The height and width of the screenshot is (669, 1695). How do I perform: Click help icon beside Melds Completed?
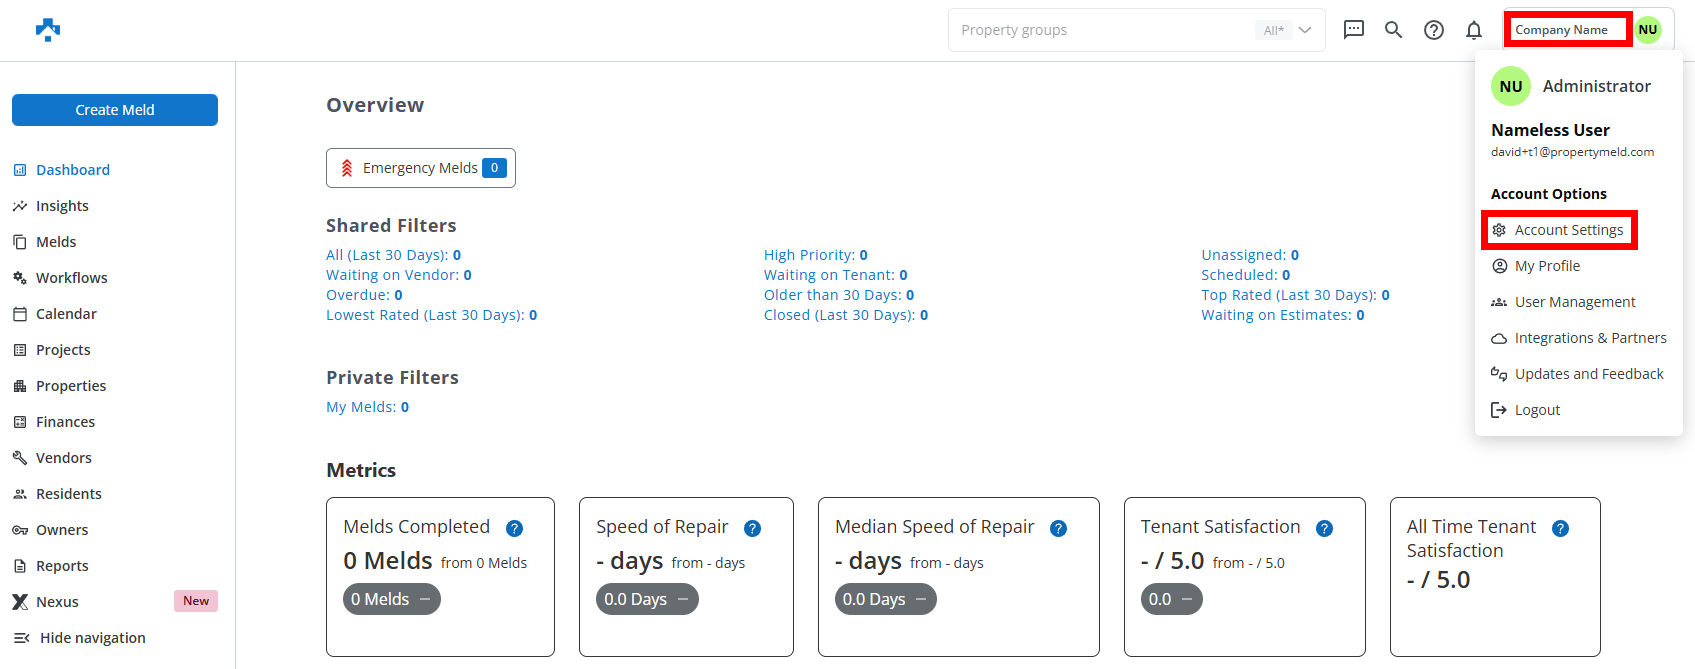[514, 528]
